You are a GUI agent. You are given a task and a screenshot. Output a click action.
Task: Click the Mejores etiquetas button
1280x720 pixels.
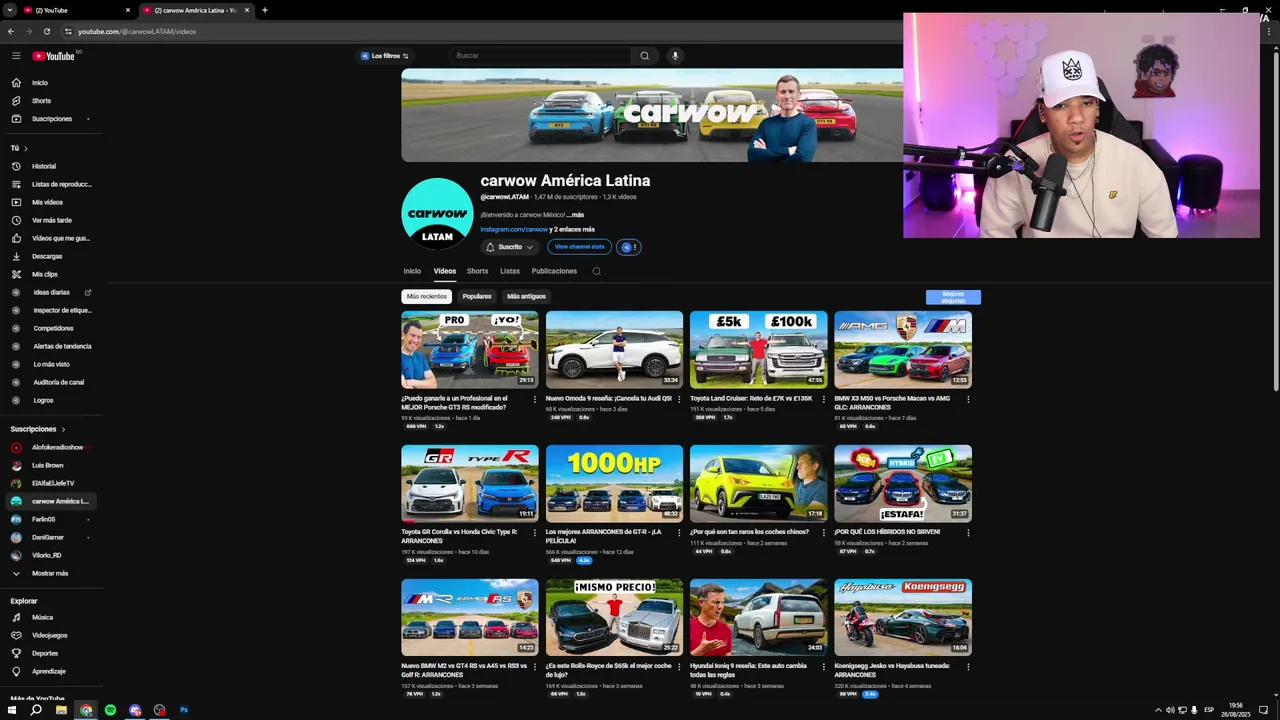click(953, 297)
